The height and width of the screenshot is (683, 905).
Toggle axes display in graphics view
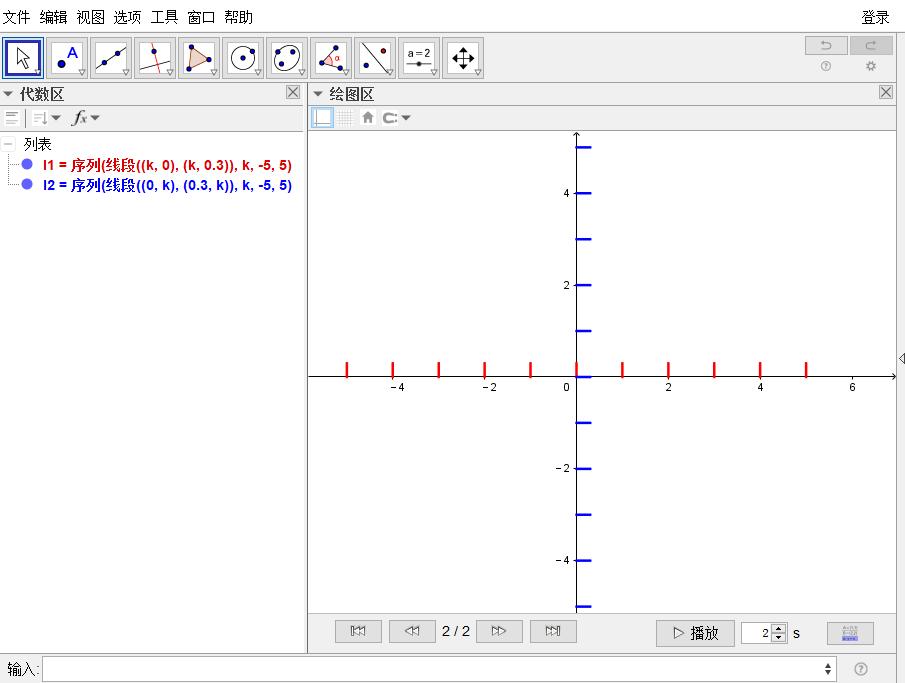323,118
